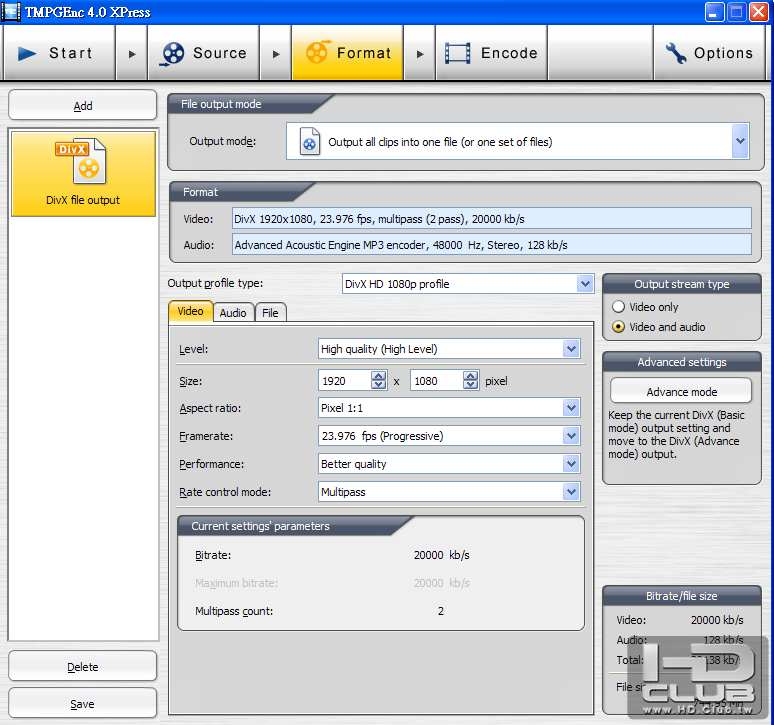
Task: Click the Save button
Action: [82, 704]
